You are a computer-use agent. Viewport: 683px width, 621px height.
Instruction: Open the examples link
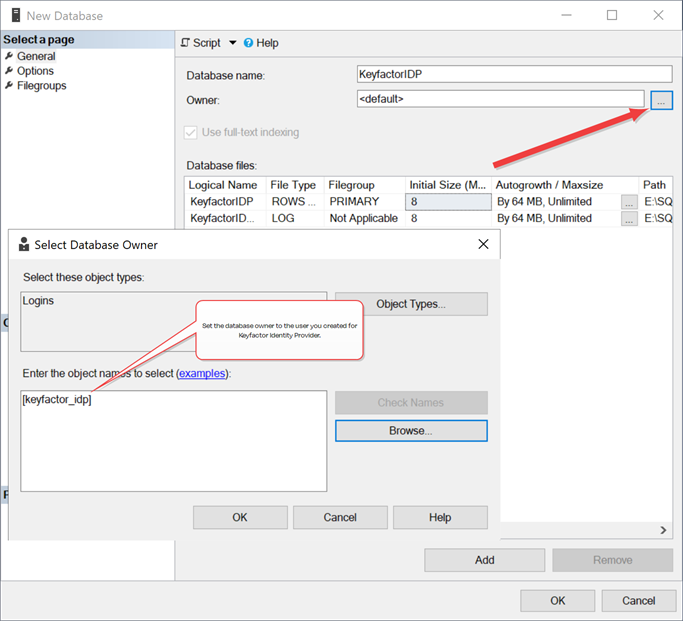202,373
